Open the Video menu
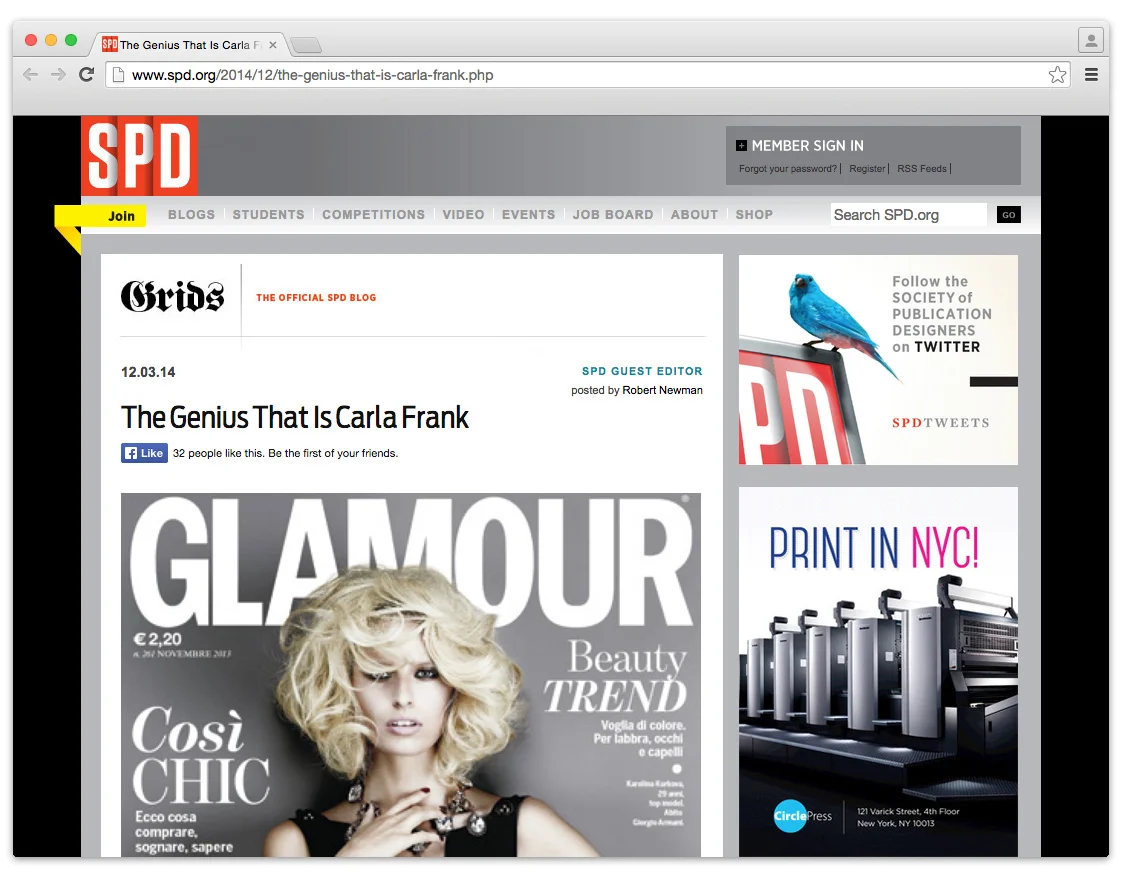Image resolution: width=1128 pixels, height=878 pixels. (463, 214)
